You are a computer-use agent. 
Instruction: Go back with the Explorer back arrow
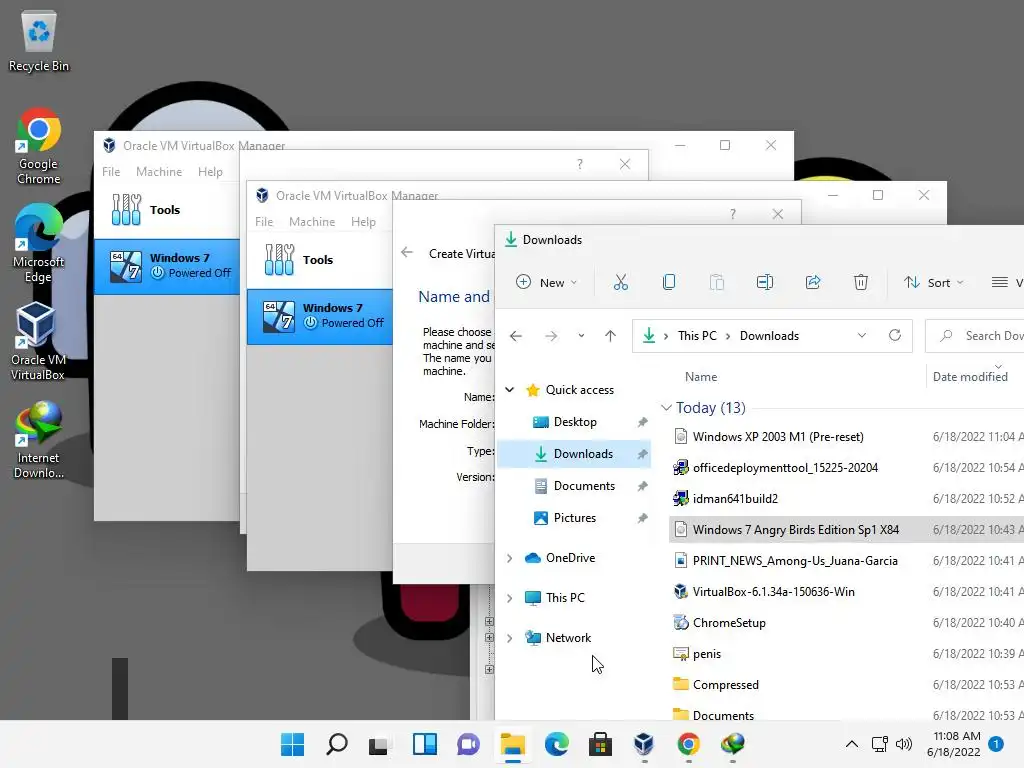pos(516,336)
